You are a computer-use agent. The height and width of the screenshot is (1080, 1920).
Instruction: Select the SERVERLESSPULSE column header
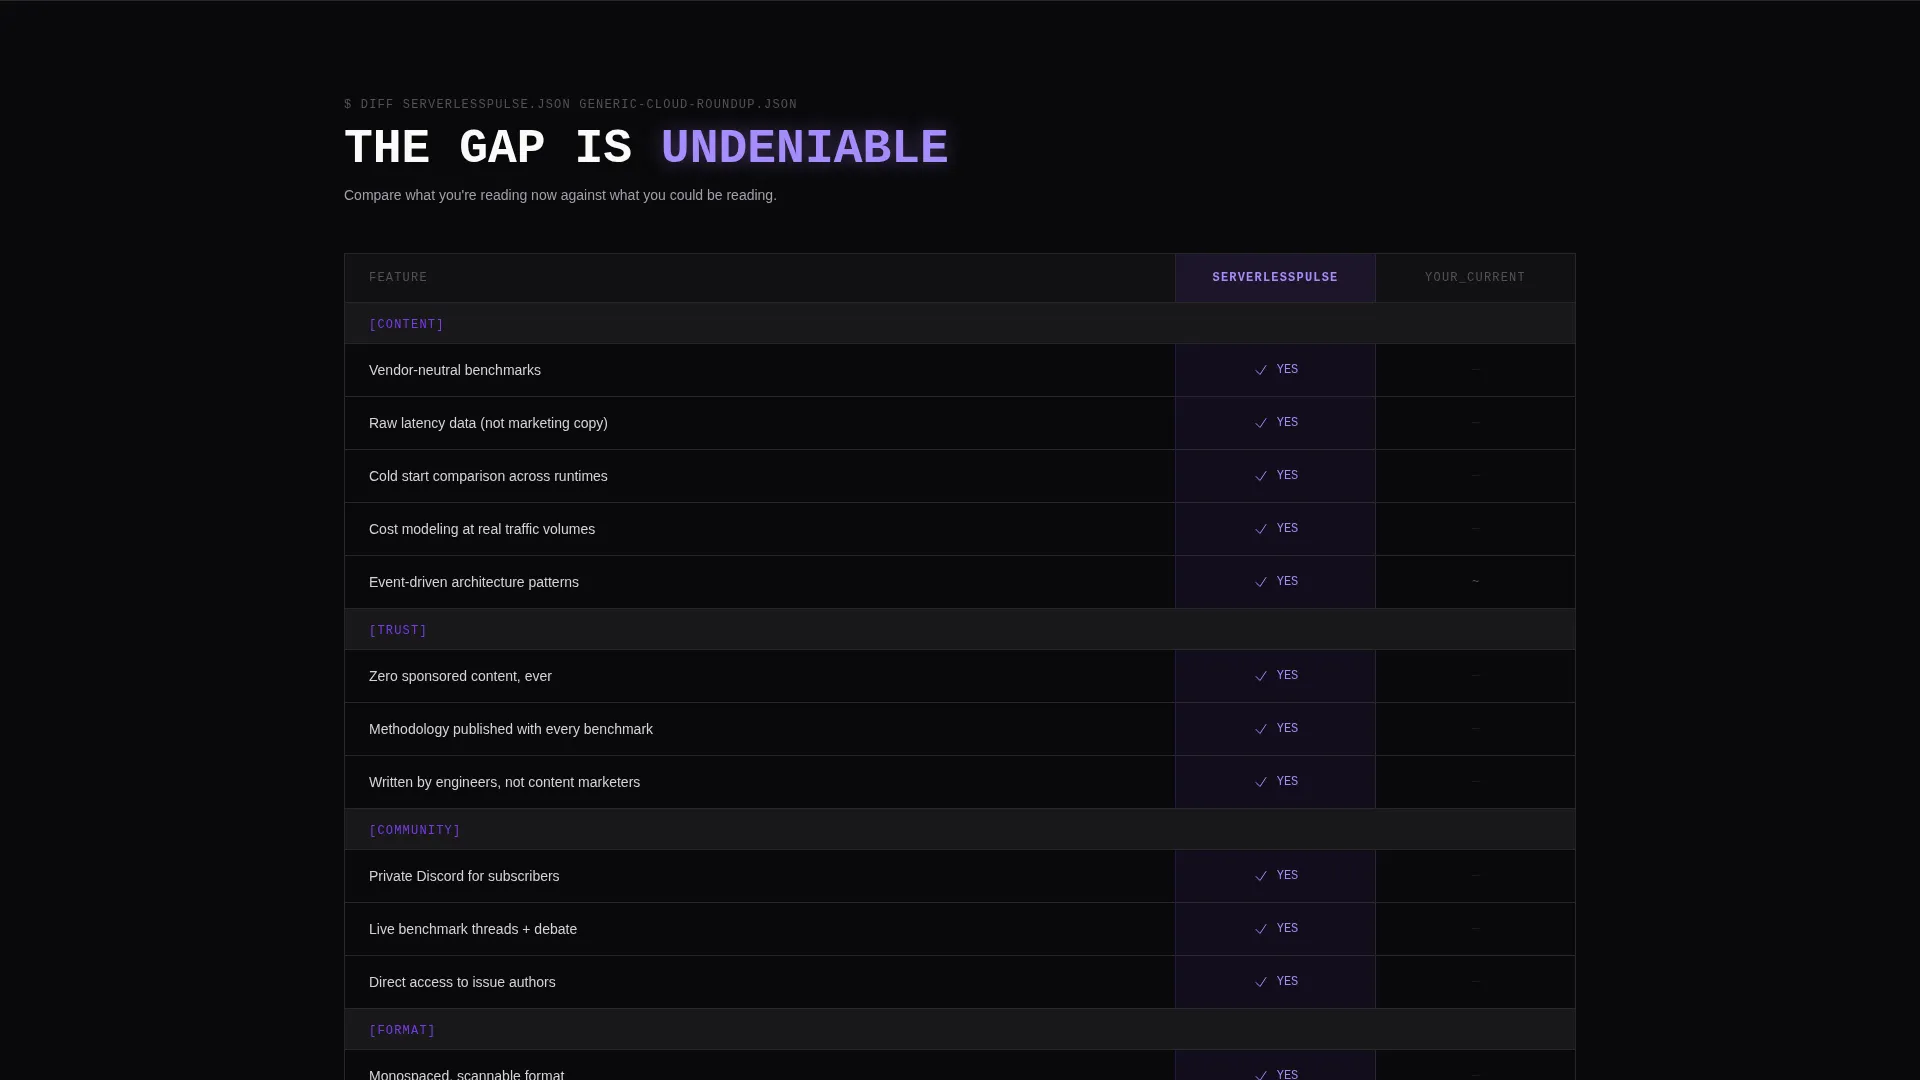(x=1275, y=277)
